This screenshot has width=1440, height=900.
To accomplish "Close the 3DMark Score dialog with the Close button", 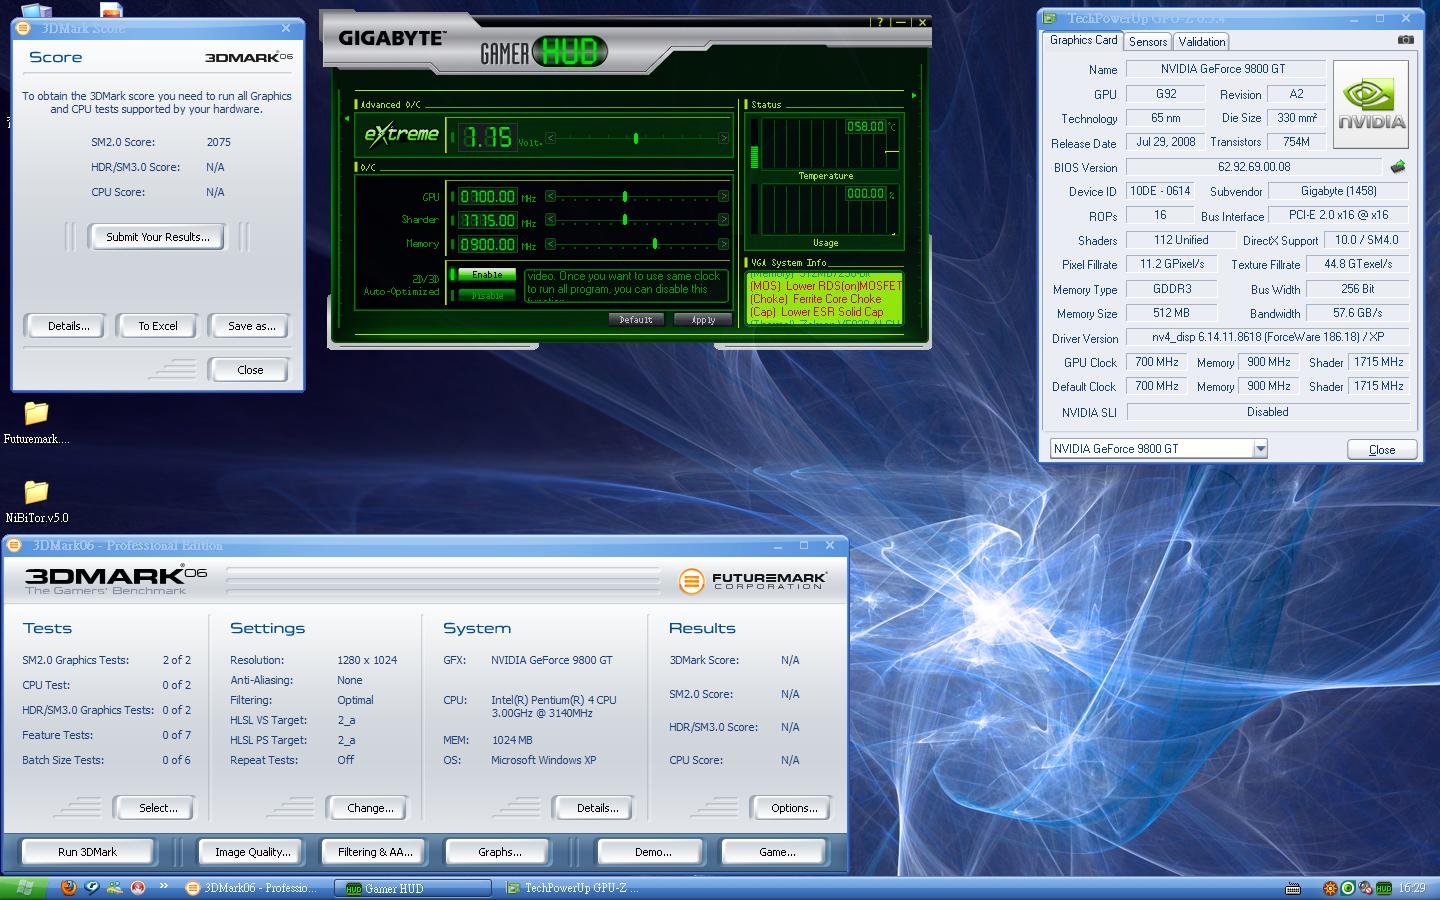I will tap(250, 370).
